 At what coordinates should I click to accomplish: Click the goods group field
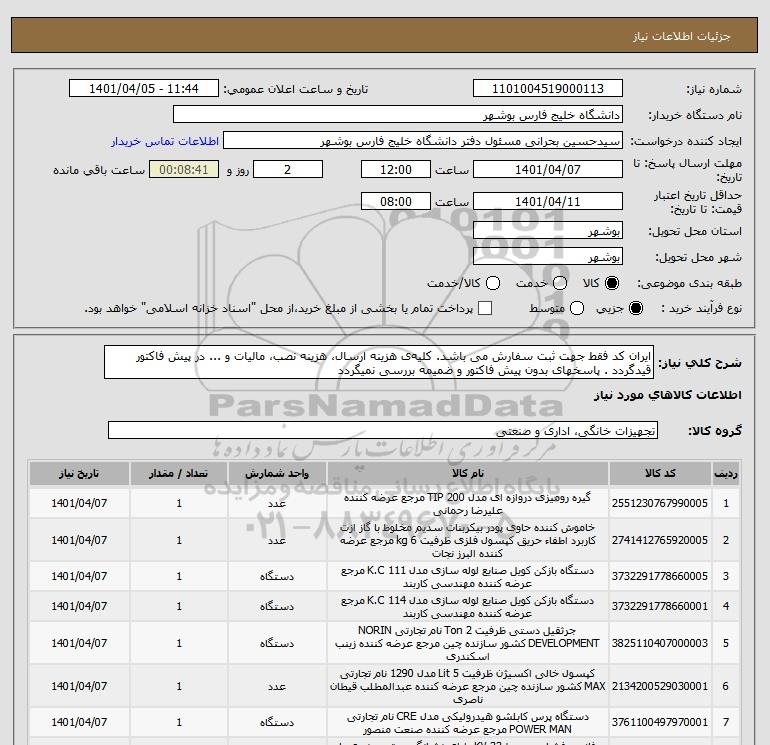[x=383, y=430]
